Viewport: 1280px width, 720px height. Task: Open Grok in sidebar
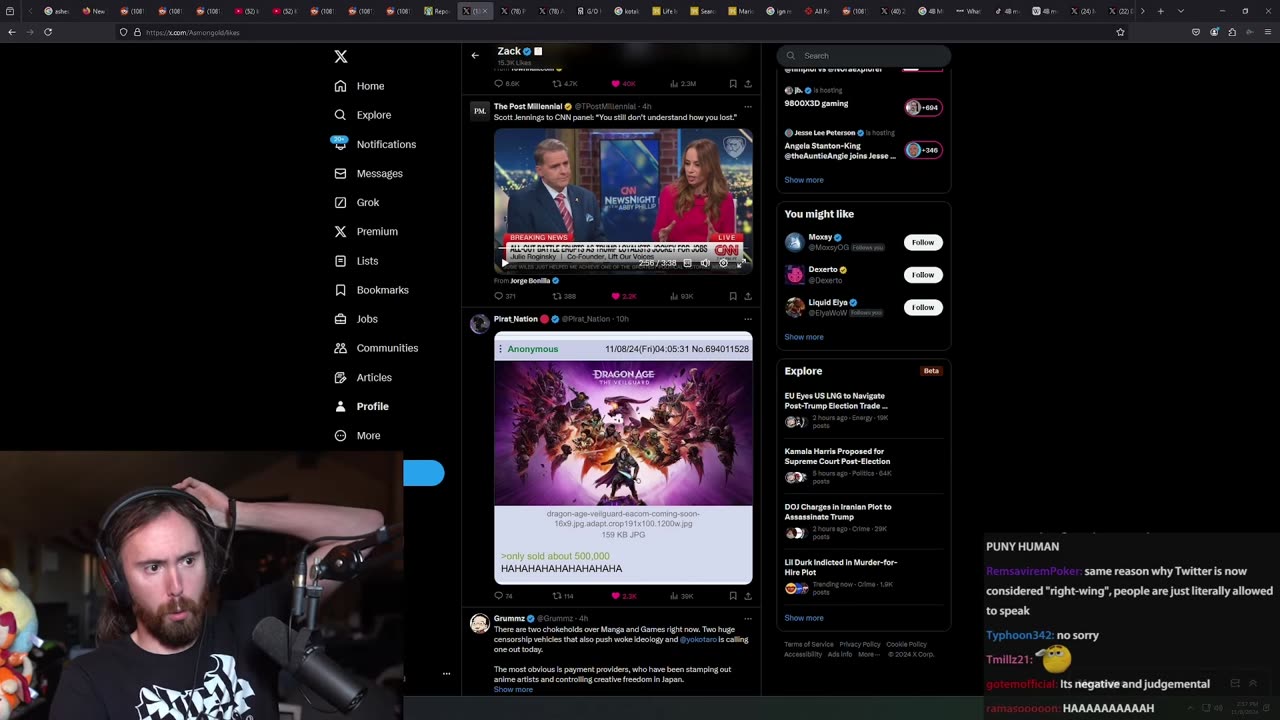coord(357,202)
